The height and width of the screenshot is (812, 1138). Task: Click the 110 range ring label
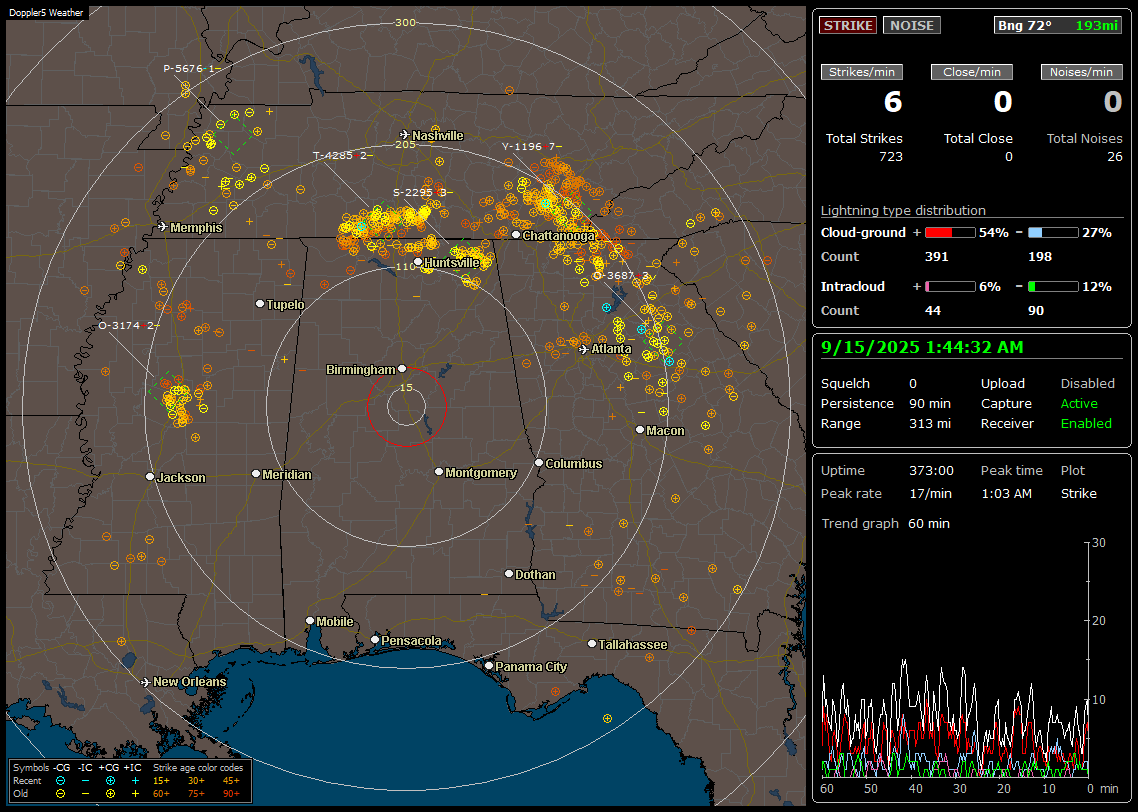[x=405, y=266]
